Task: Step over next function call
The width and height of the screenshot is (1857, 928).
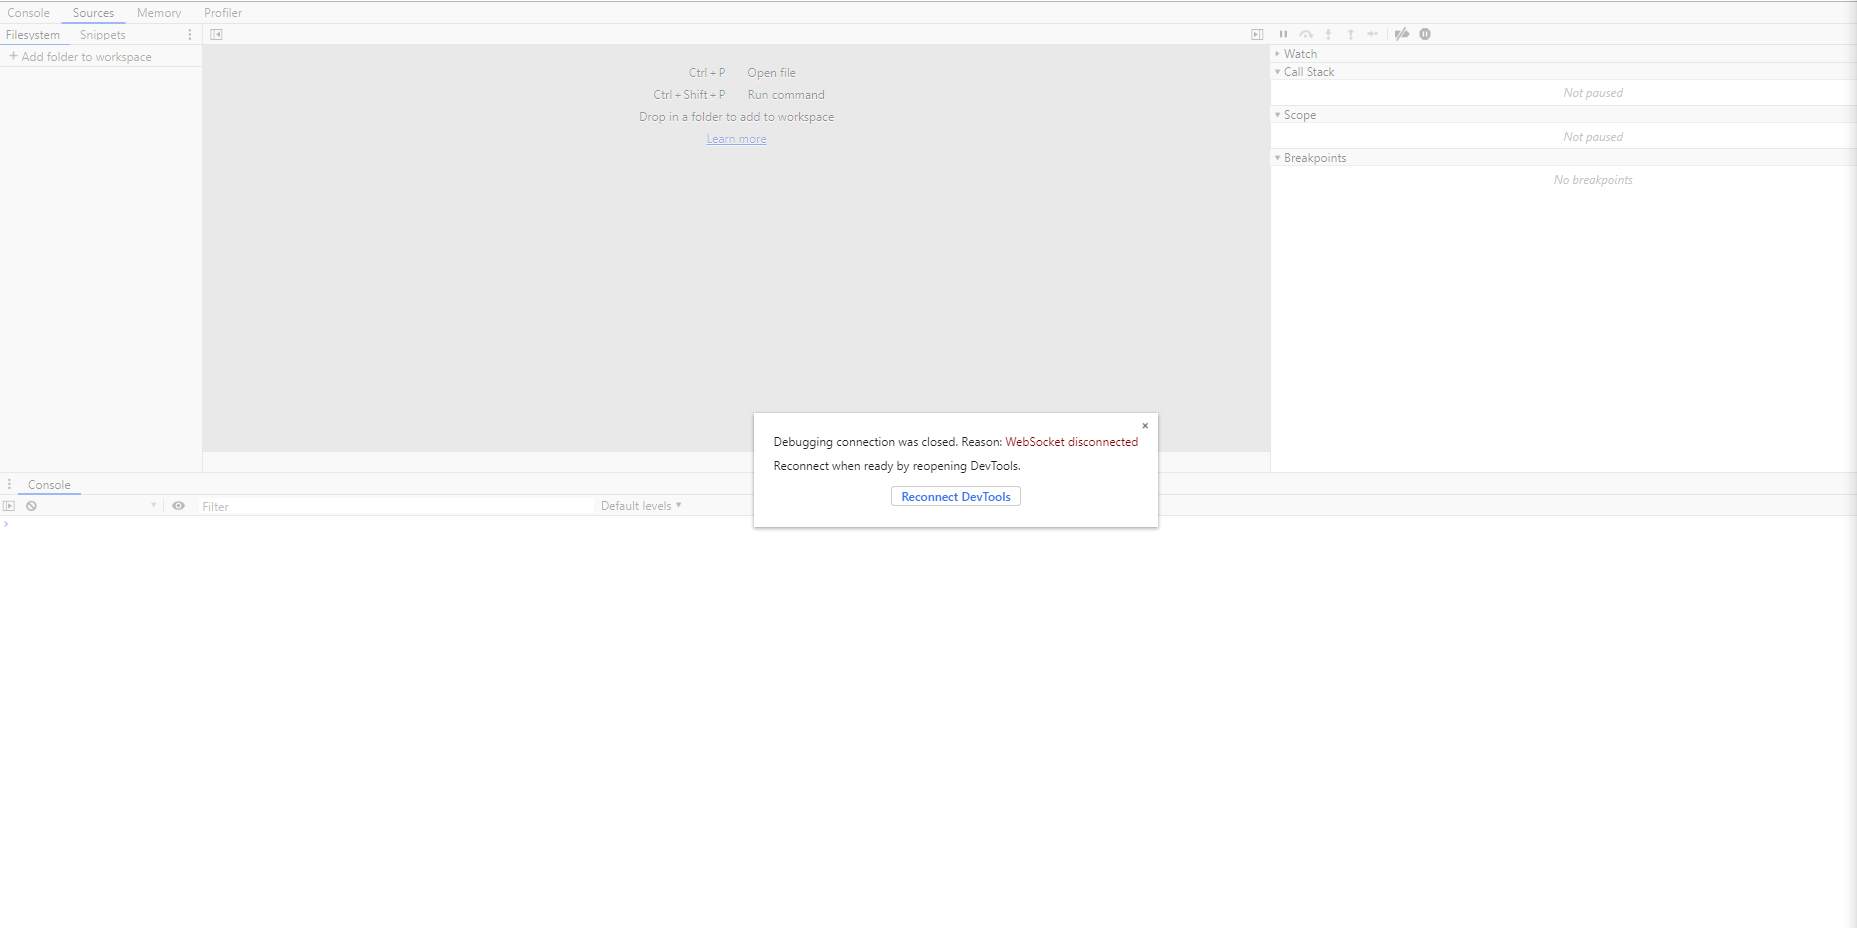Action: [x=1306, y=34]
